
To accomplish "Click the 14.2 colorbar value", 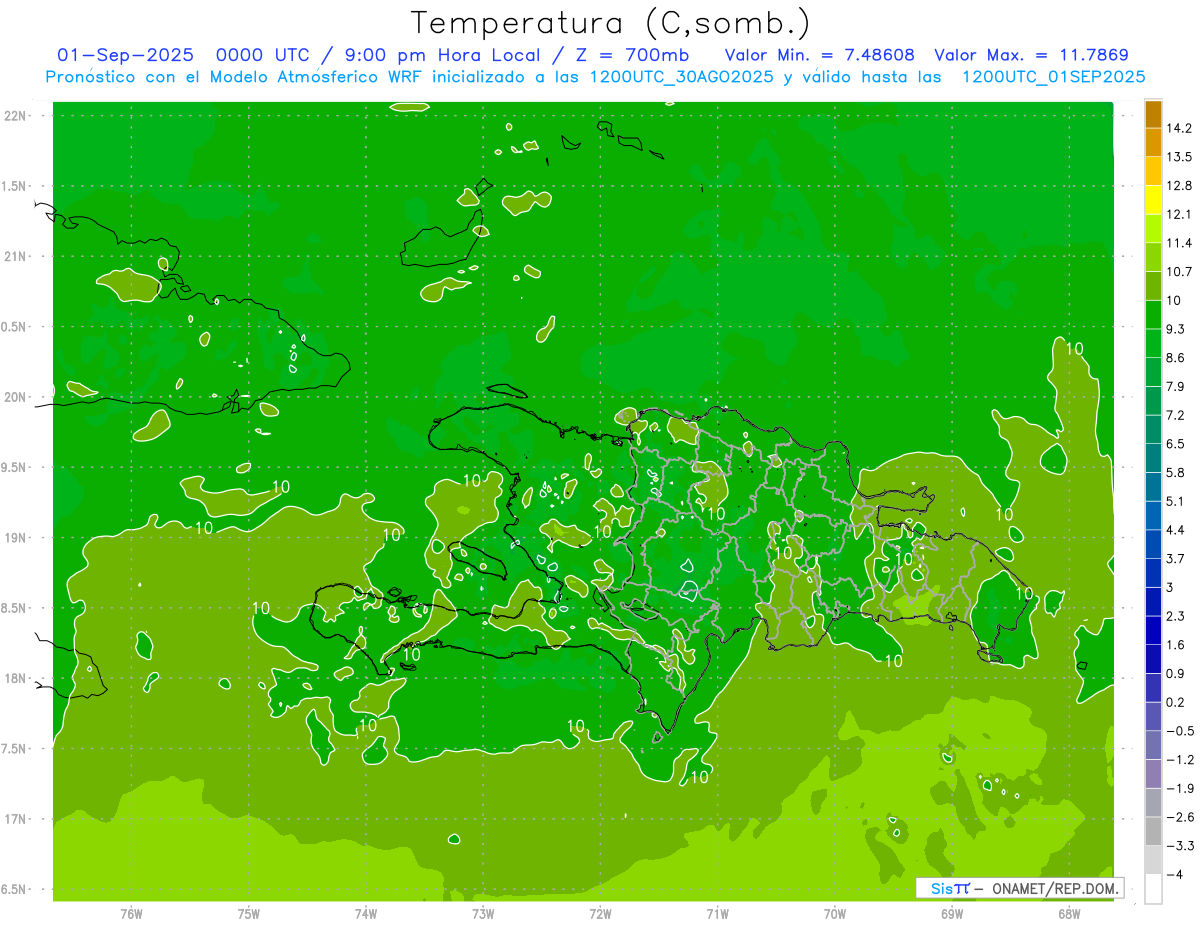I will 1179,128.
